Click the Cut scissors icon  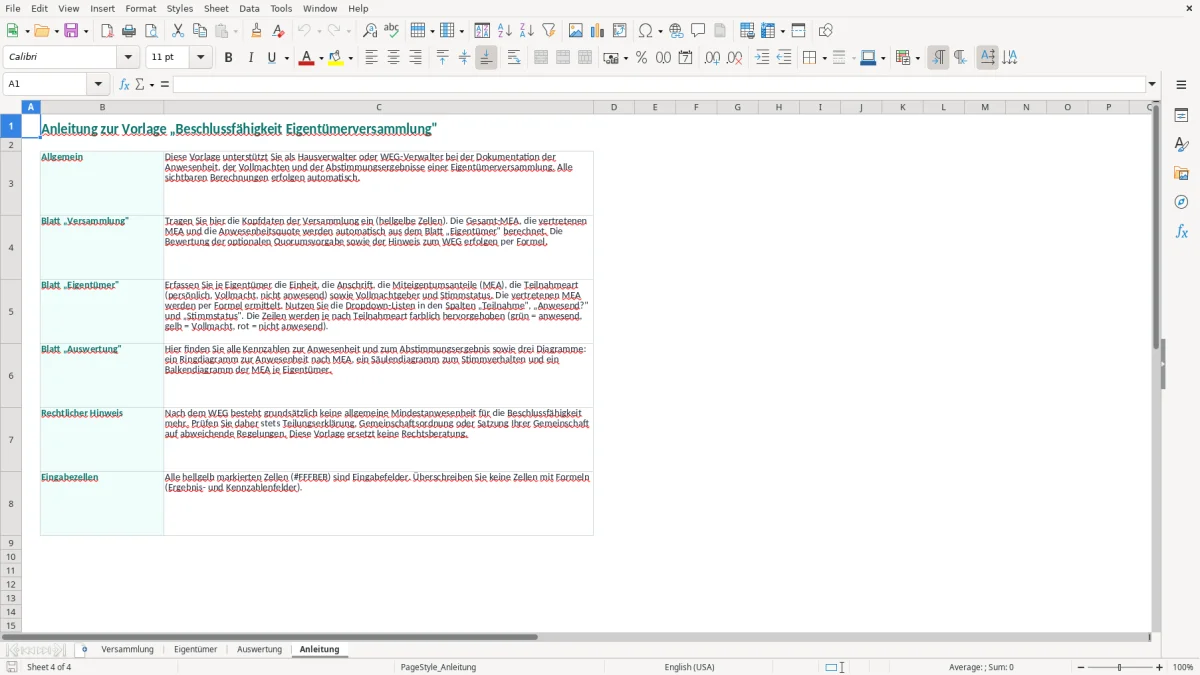coord(177,31)
